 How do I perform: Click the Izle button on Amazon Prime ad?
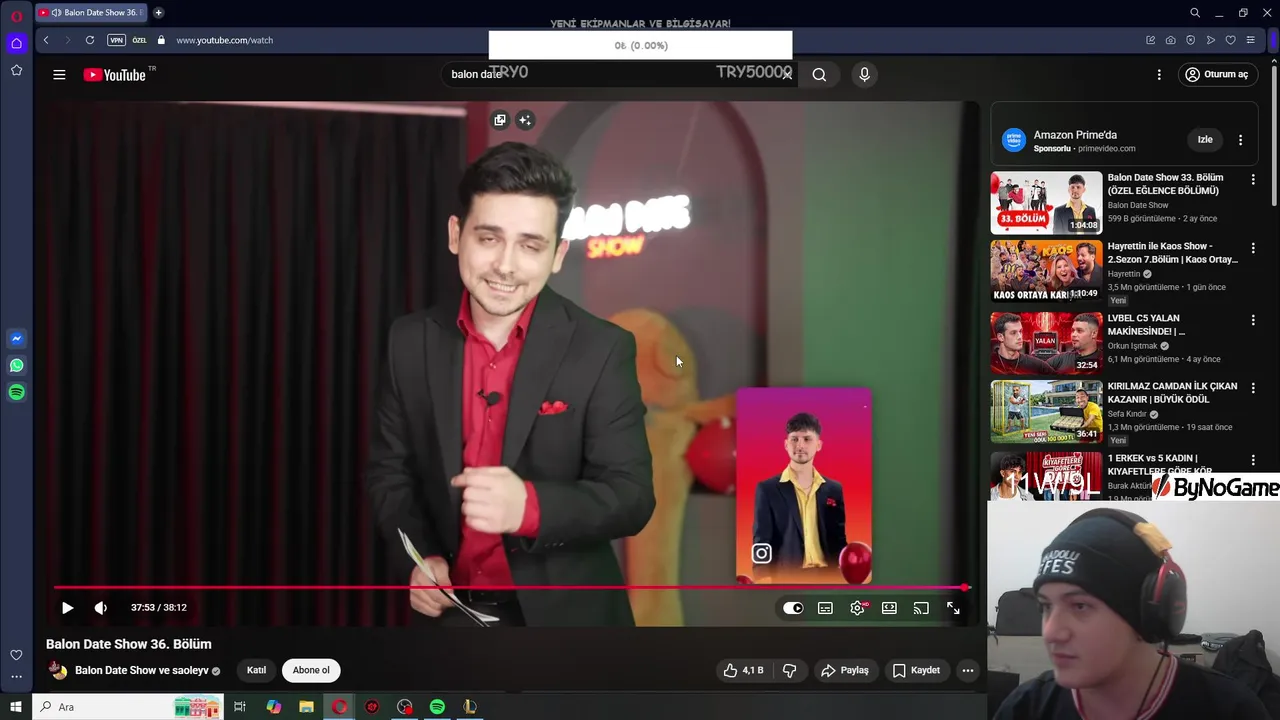click(1205, 140)
